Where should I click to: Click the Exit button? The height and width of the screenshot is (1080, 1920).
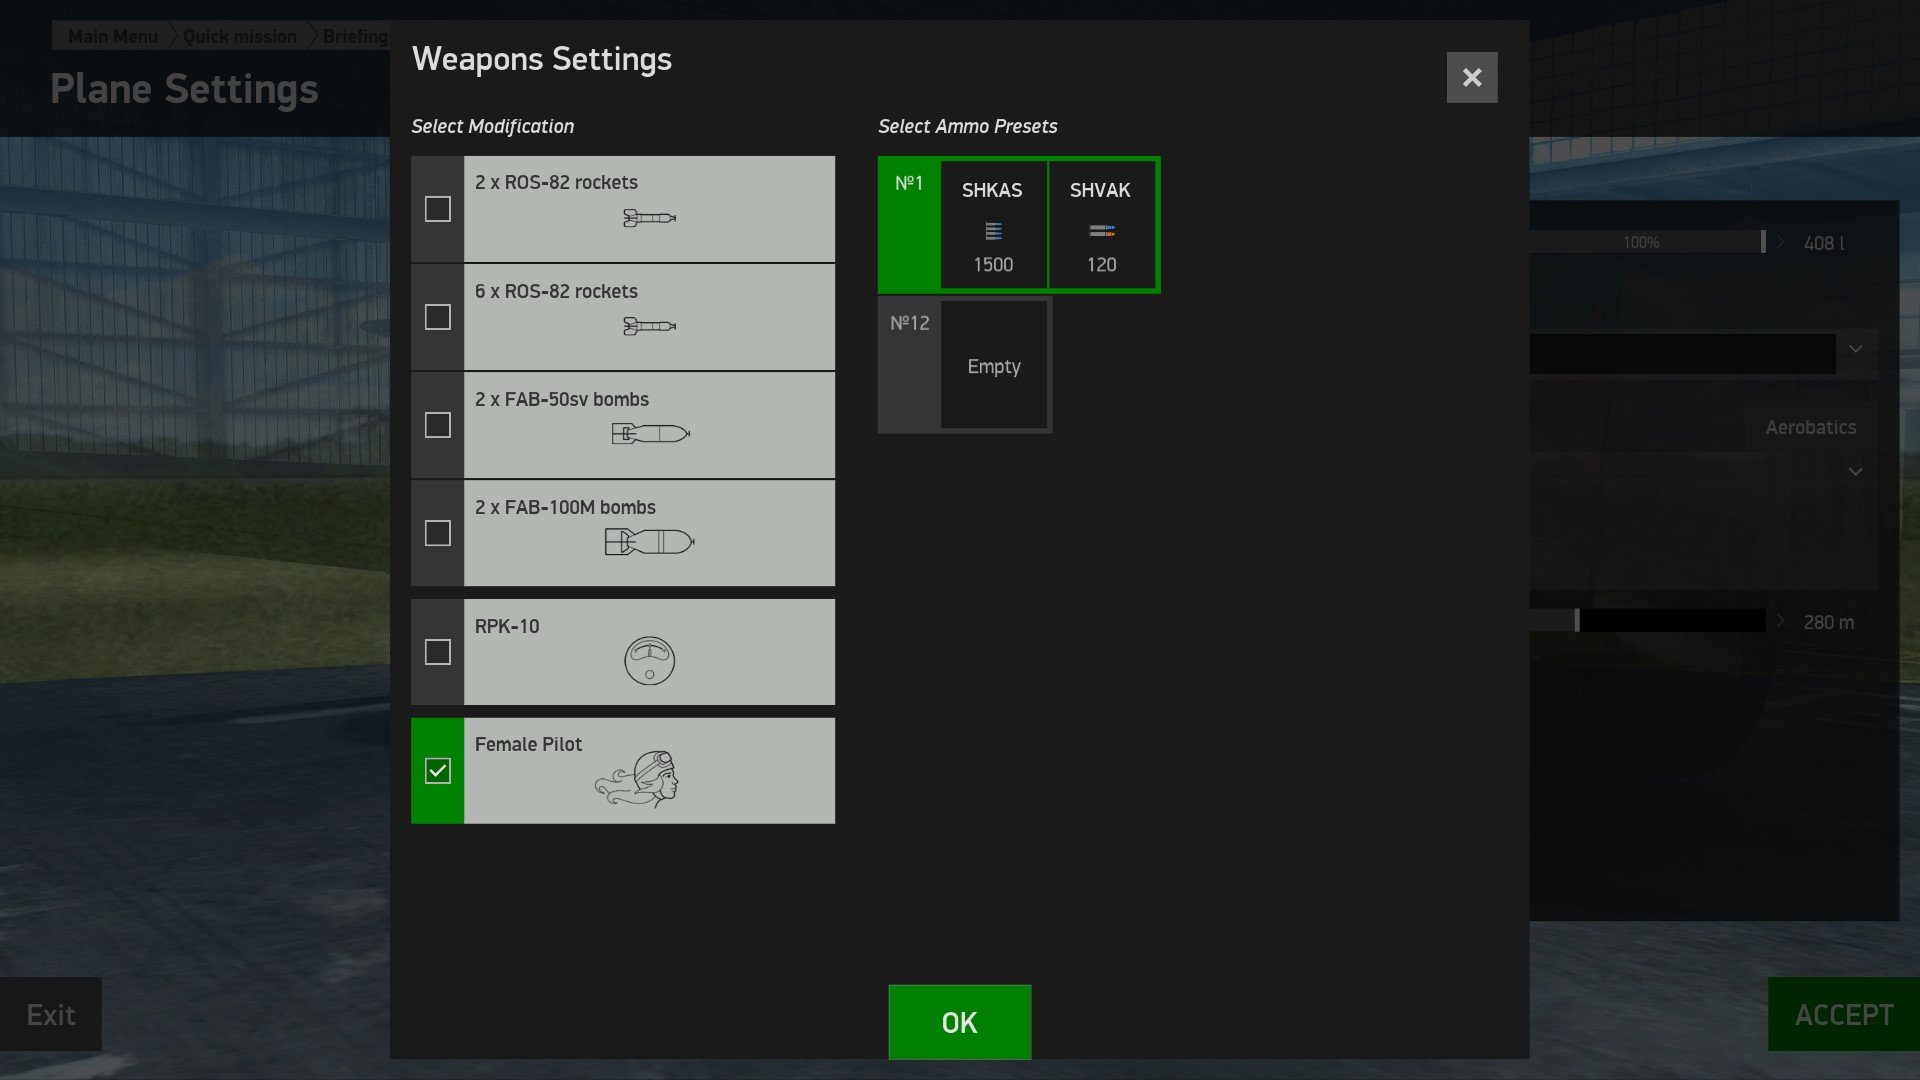coord(51,1014)
